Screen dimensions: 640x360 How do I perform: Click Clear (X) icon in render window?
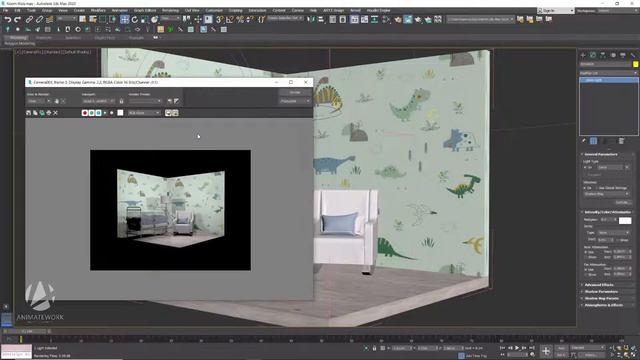click(x=56, y=113)
